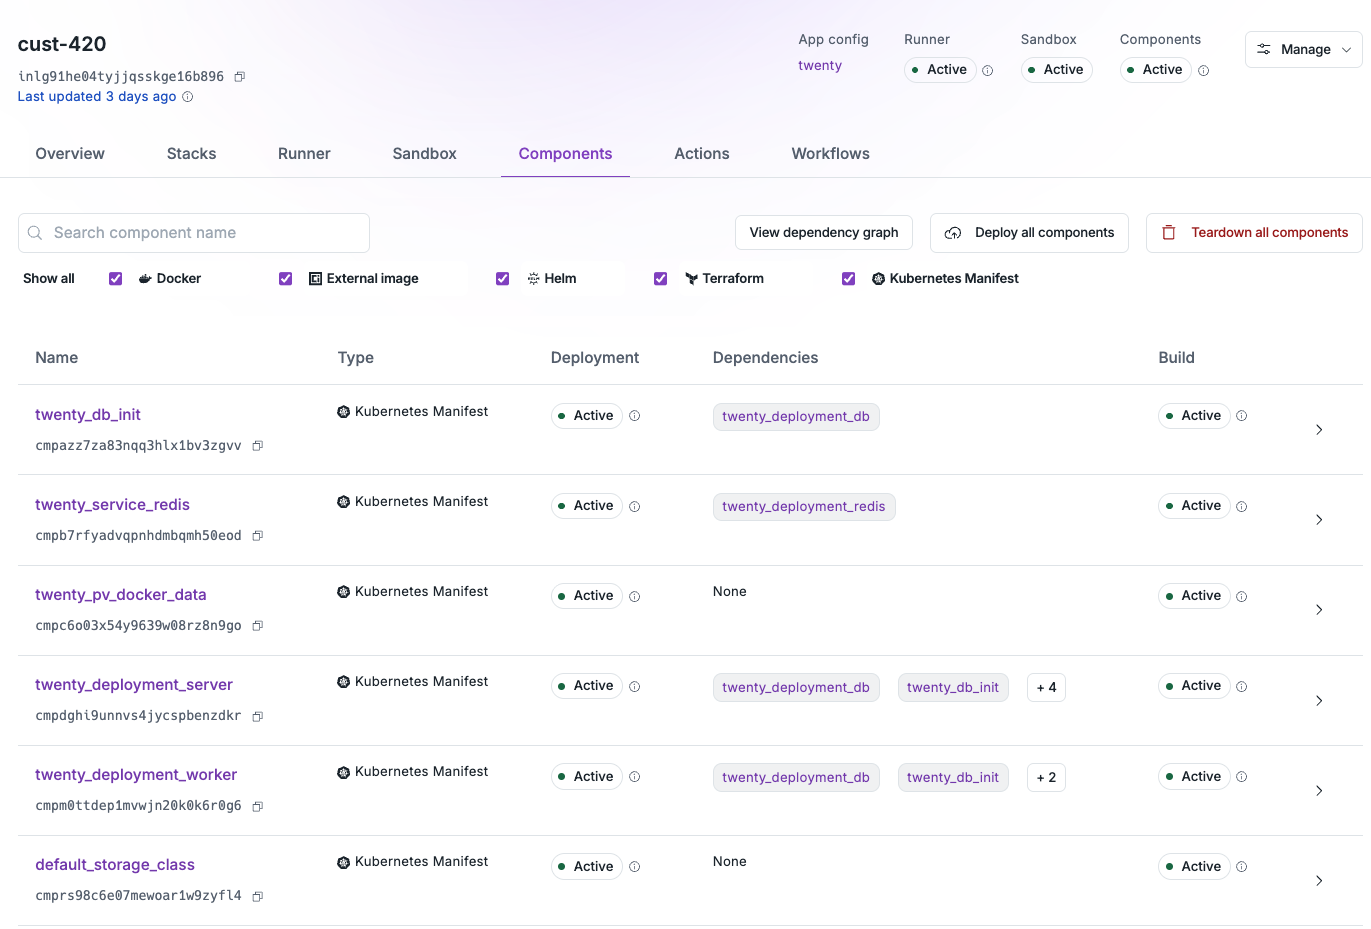This screenshot has height=929, width=1371.
Task: Open the twenty_deployment_redis dependency chip
Action: click(x=803, y=506)
